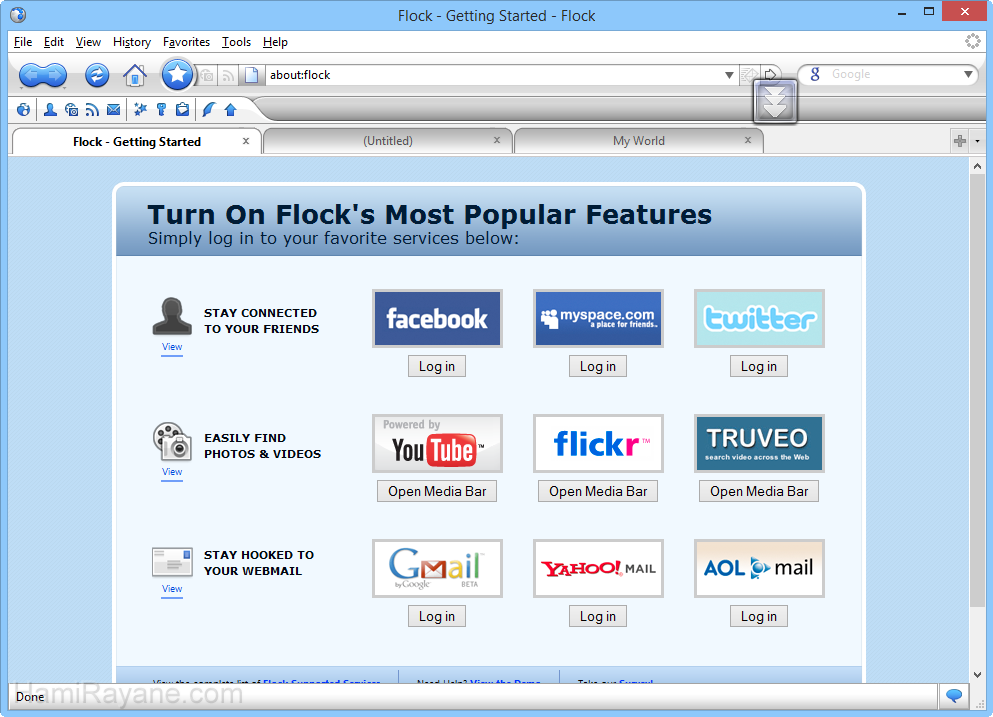Screen dimensions: 993x717
Task: Open the View menu
Action: tap(88, 42)
